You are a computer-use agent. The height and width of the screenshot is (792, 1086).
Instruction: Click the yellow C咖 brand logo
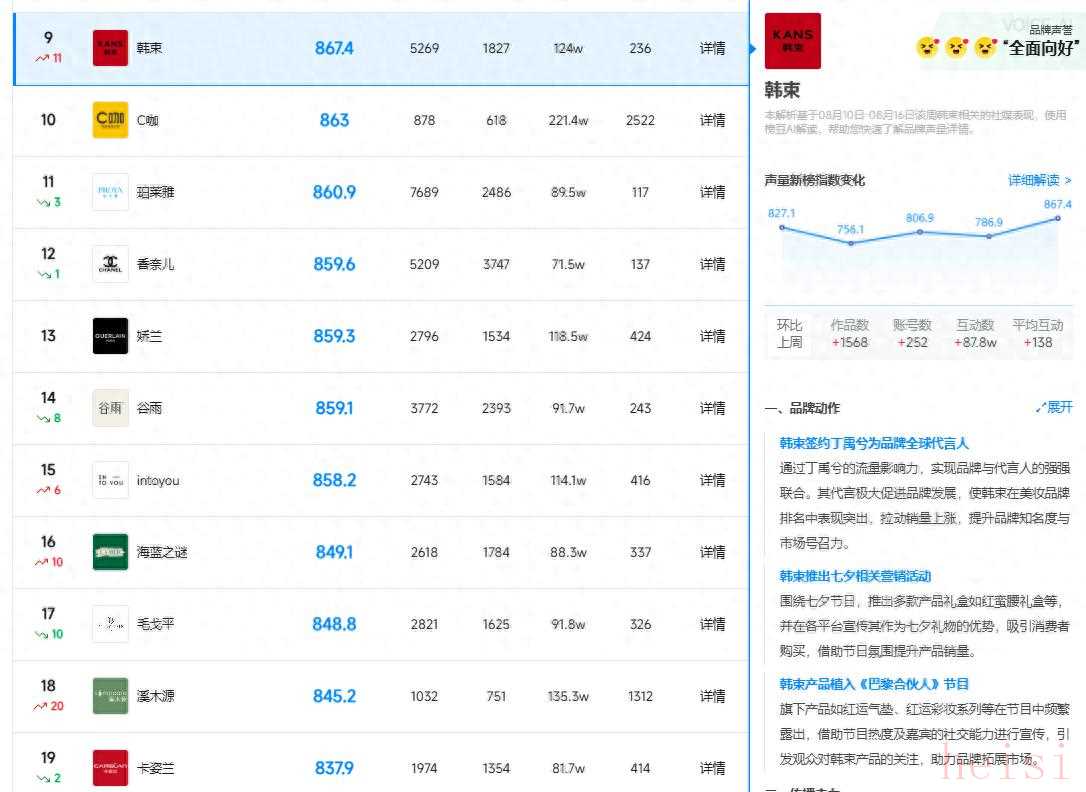click(x=110, y=120)
